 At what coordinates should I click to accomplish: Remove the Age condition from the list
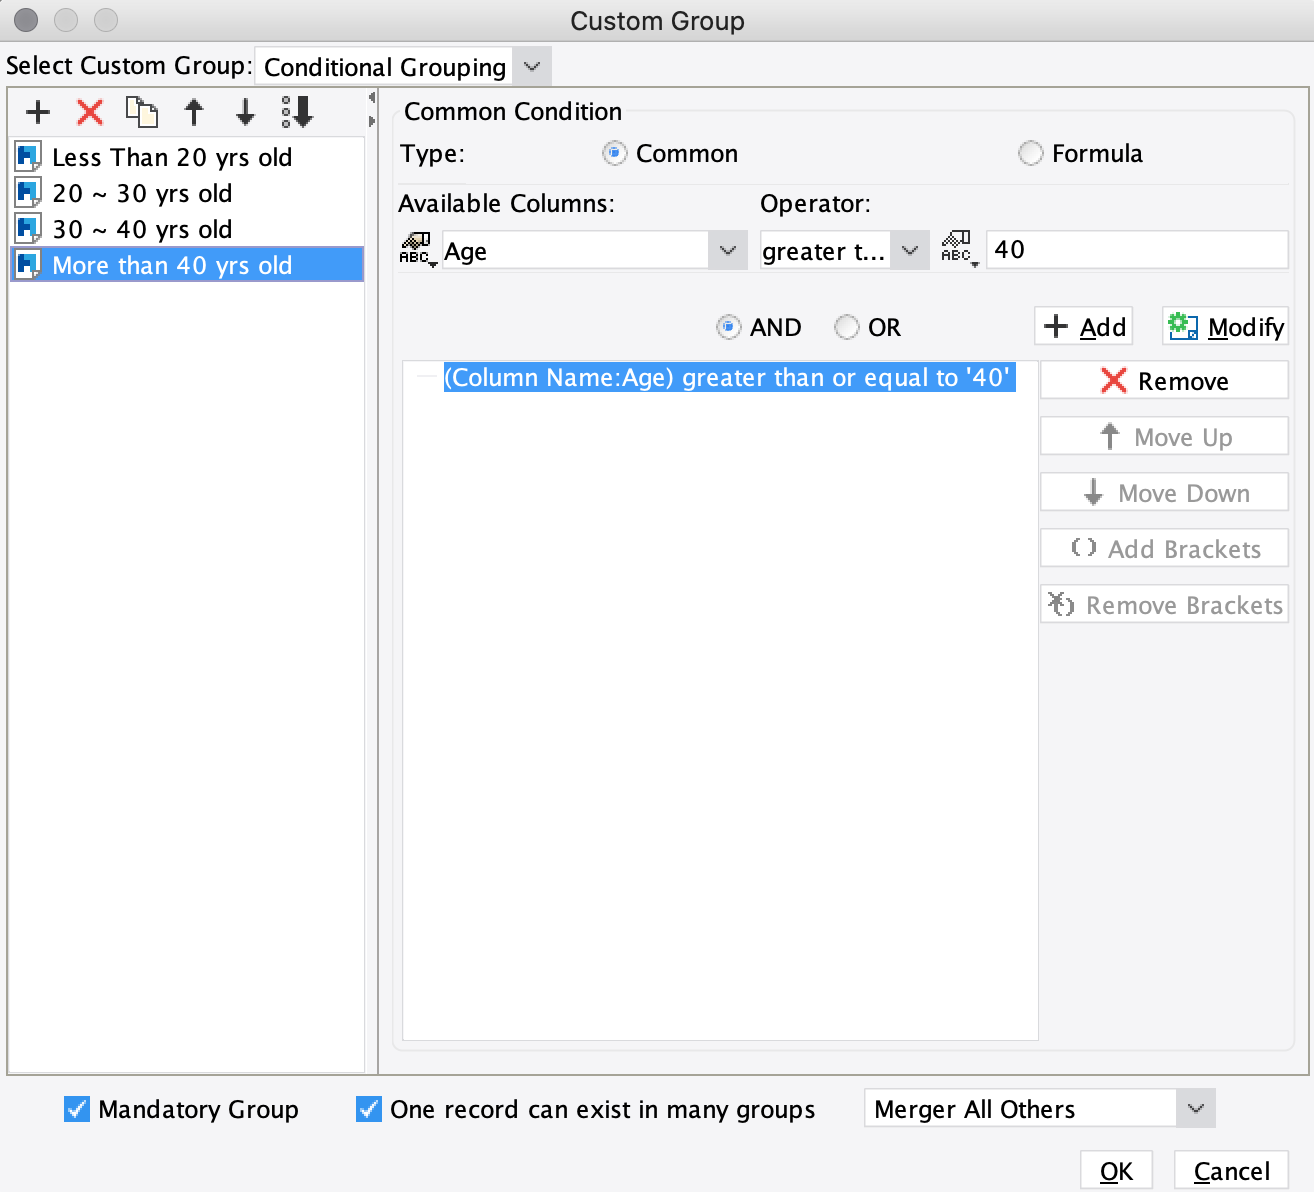pyautogui.click(x=1163, y=380)
